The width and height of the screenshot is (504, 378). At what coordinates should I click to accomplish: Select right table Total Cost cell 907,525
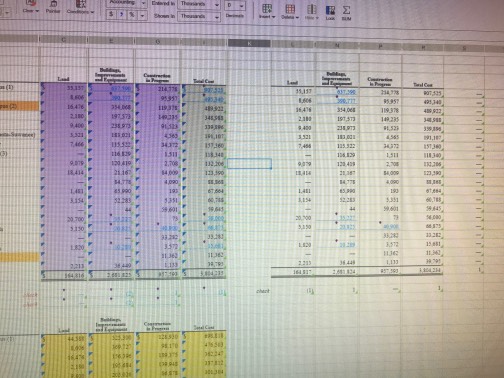[x=422, y=93]
